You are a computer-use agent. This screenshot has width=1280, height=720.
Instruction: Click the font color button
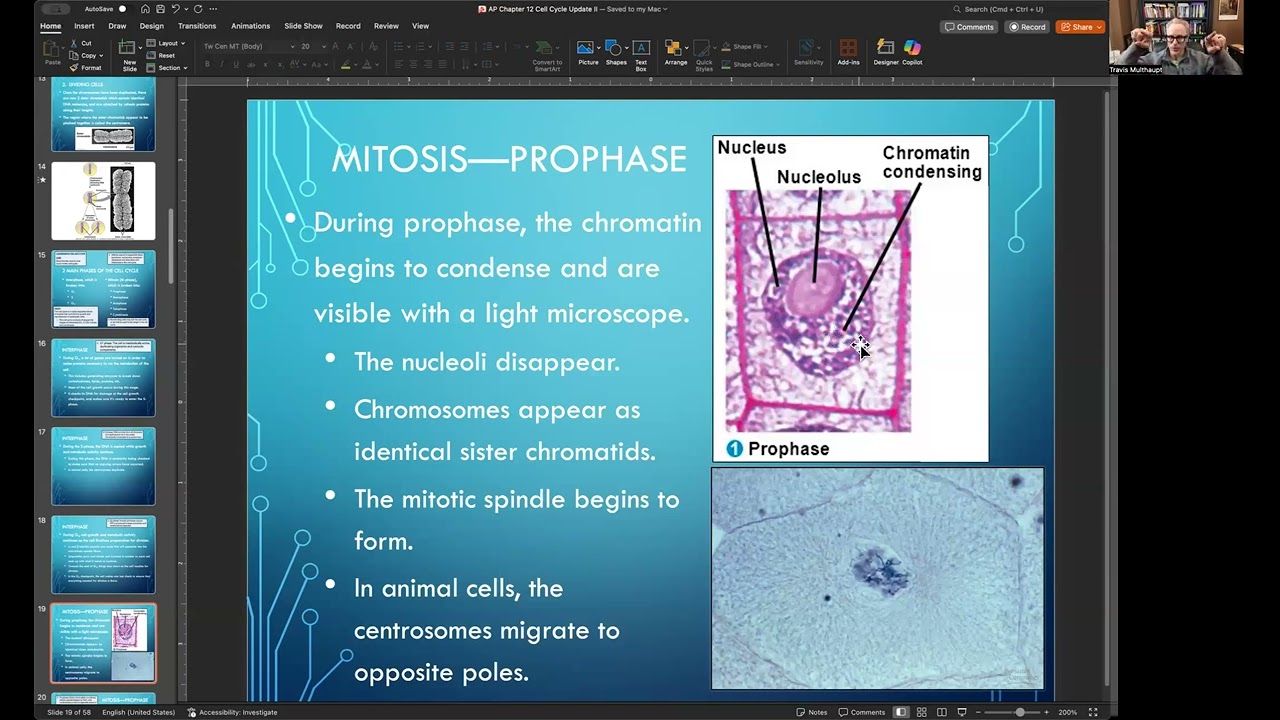[x=367, y=64]
